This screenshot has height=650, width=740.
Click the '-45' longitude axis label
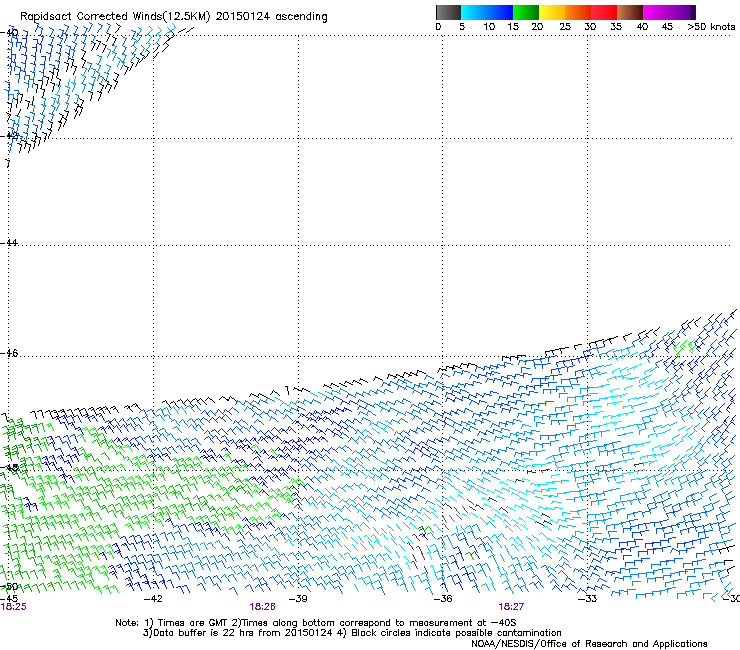click(x=9, y=599)
